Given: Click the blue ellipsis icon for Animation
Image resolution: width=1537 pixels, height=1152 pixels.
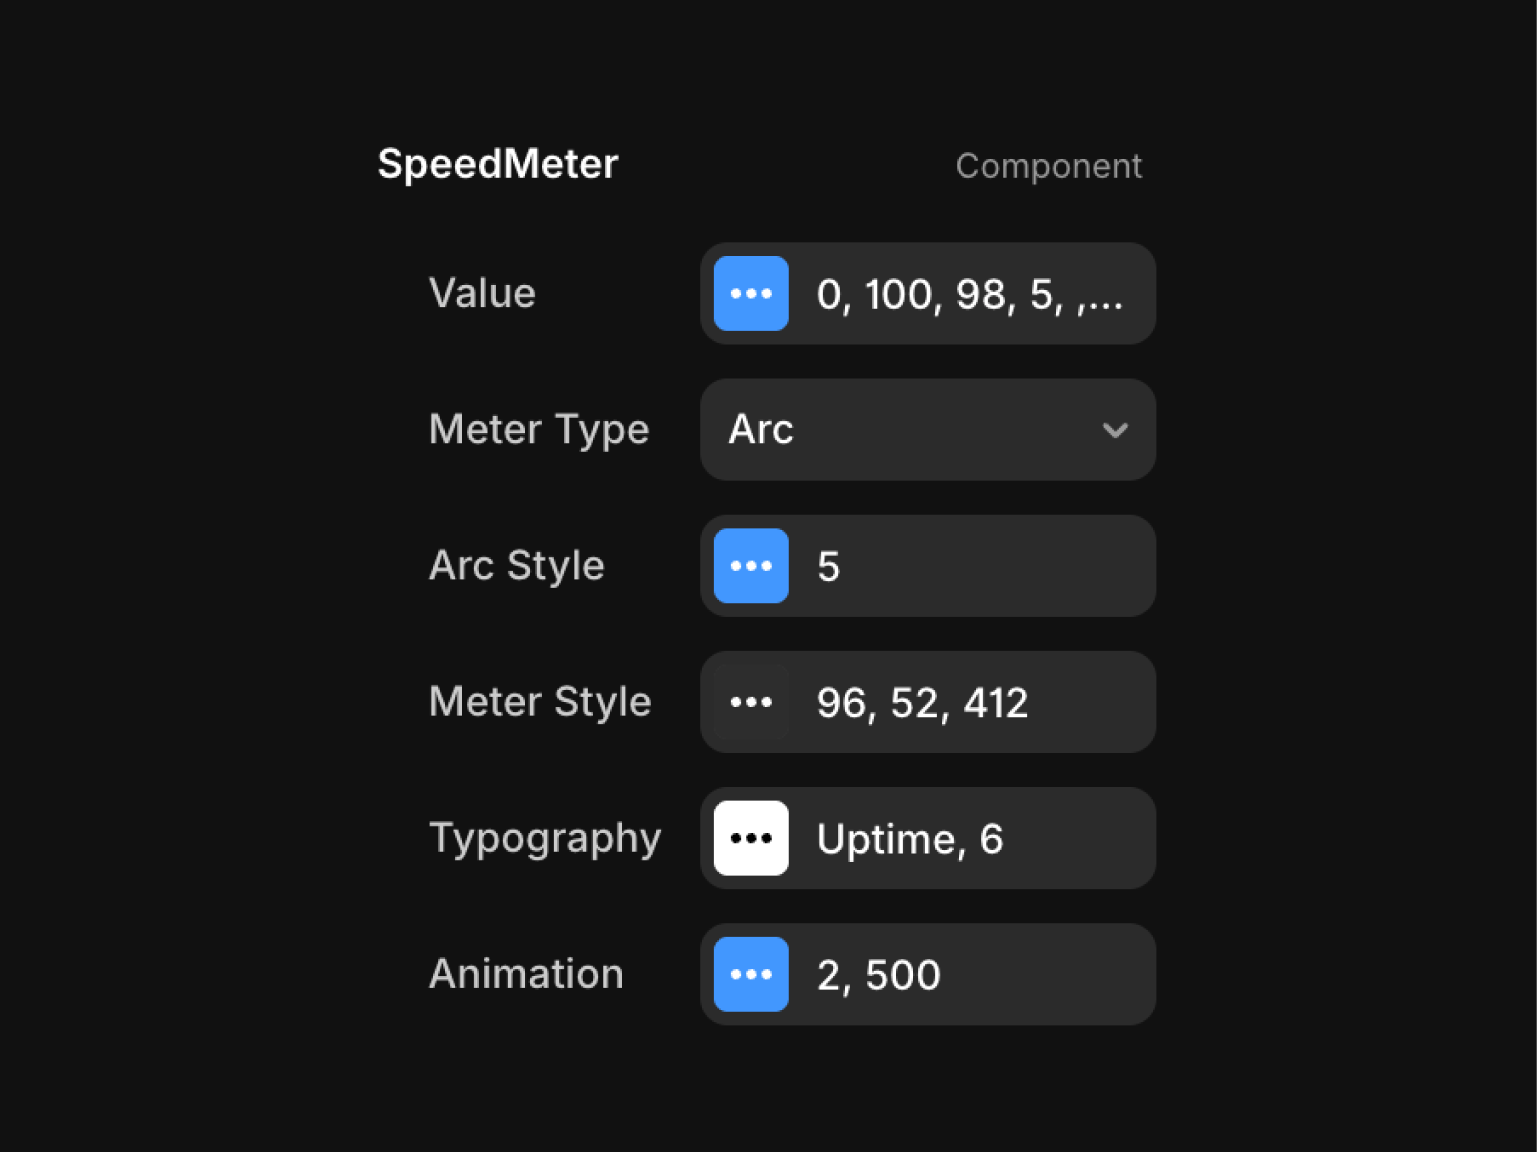Looking at the screenshot, I should pos(751,974).
